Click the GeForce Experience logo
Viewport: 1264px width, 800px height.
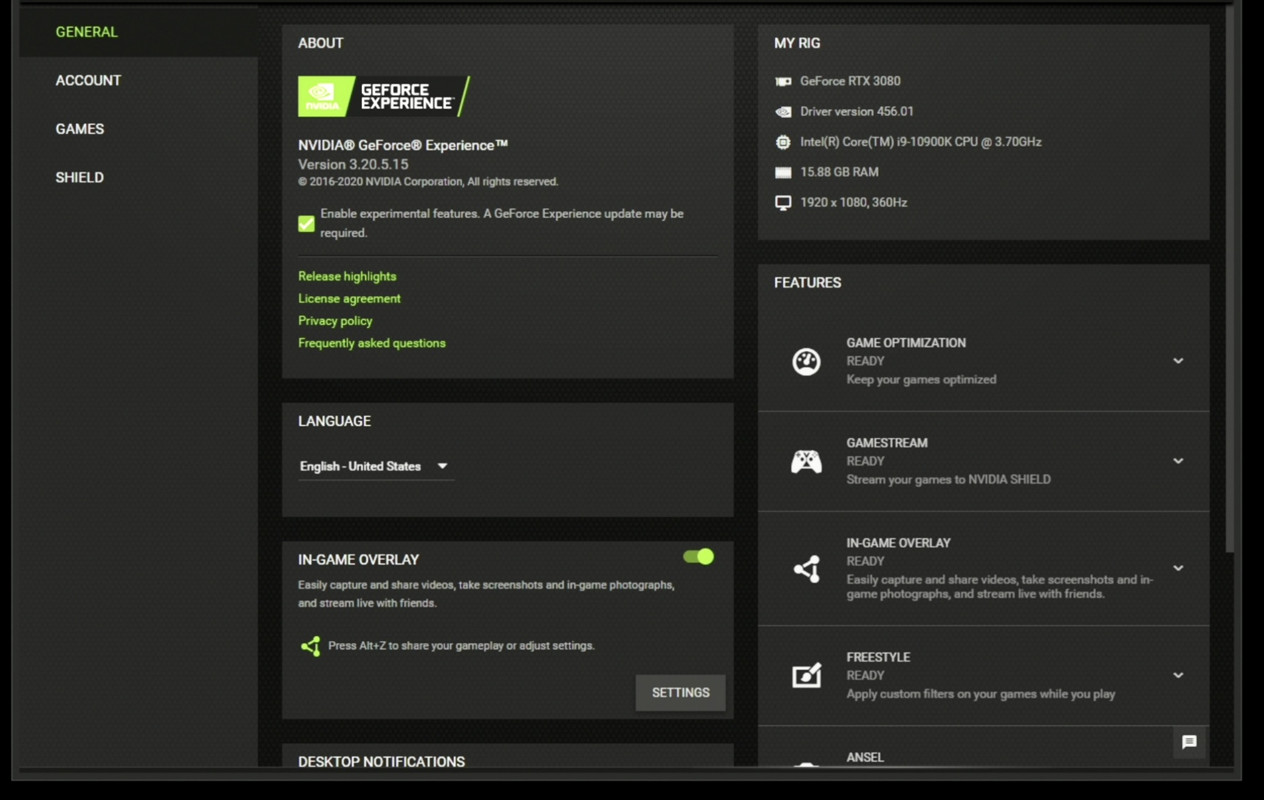click(x=384, y=97)
